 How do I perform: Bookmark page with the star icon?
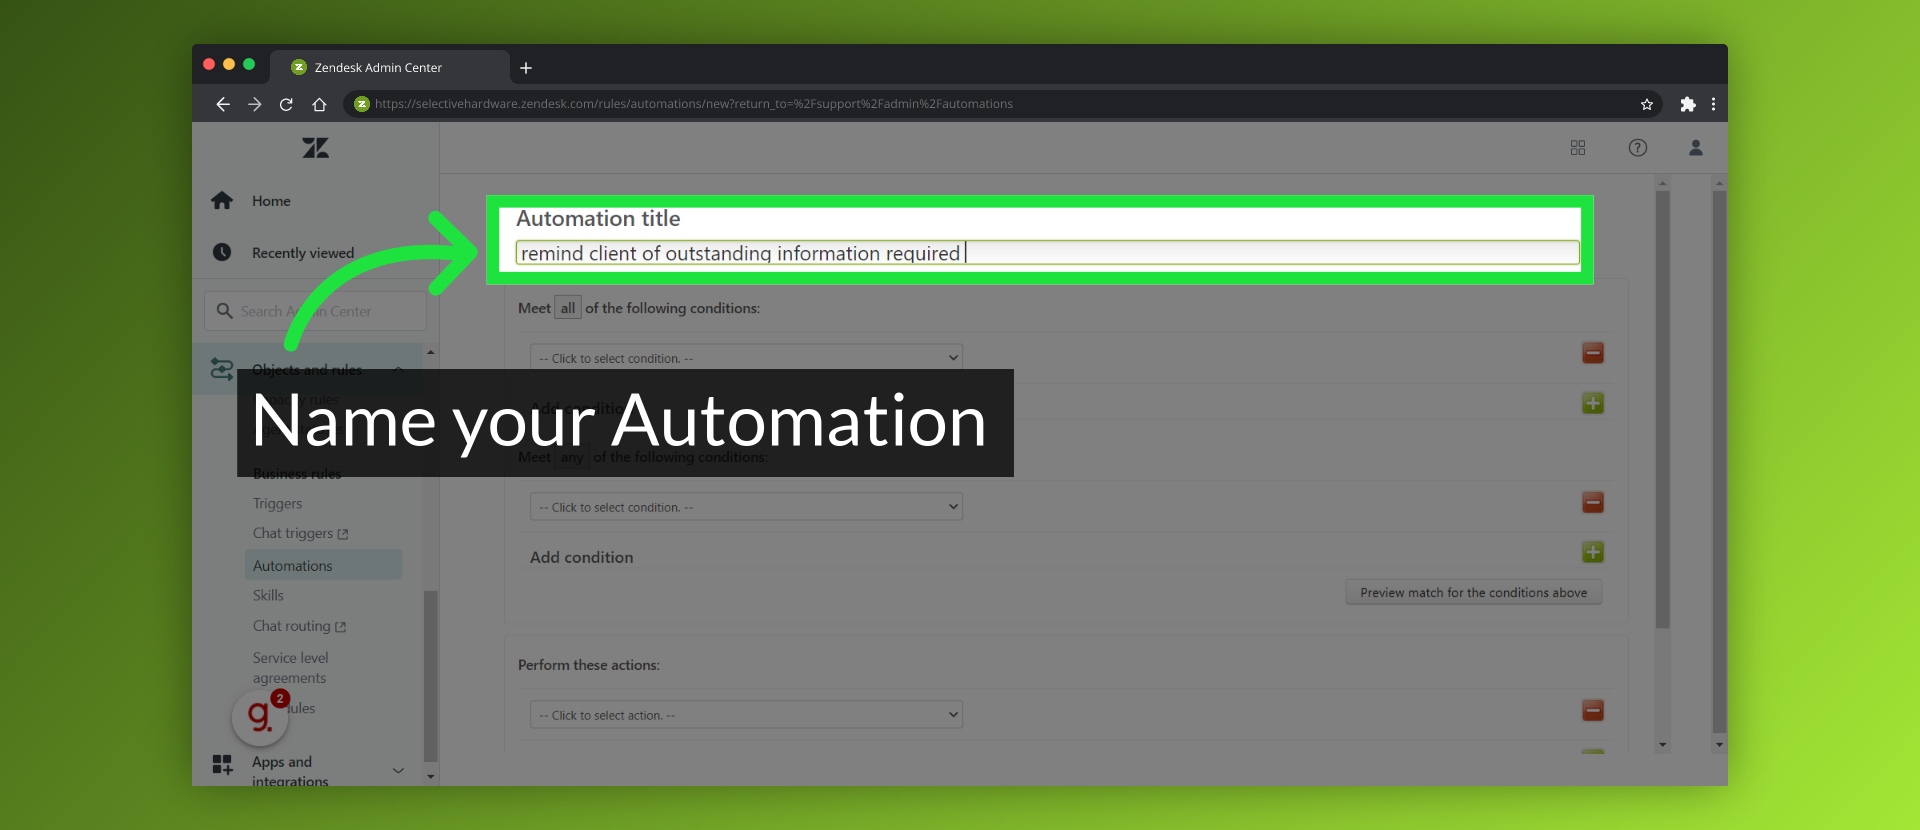point(1647,104)
